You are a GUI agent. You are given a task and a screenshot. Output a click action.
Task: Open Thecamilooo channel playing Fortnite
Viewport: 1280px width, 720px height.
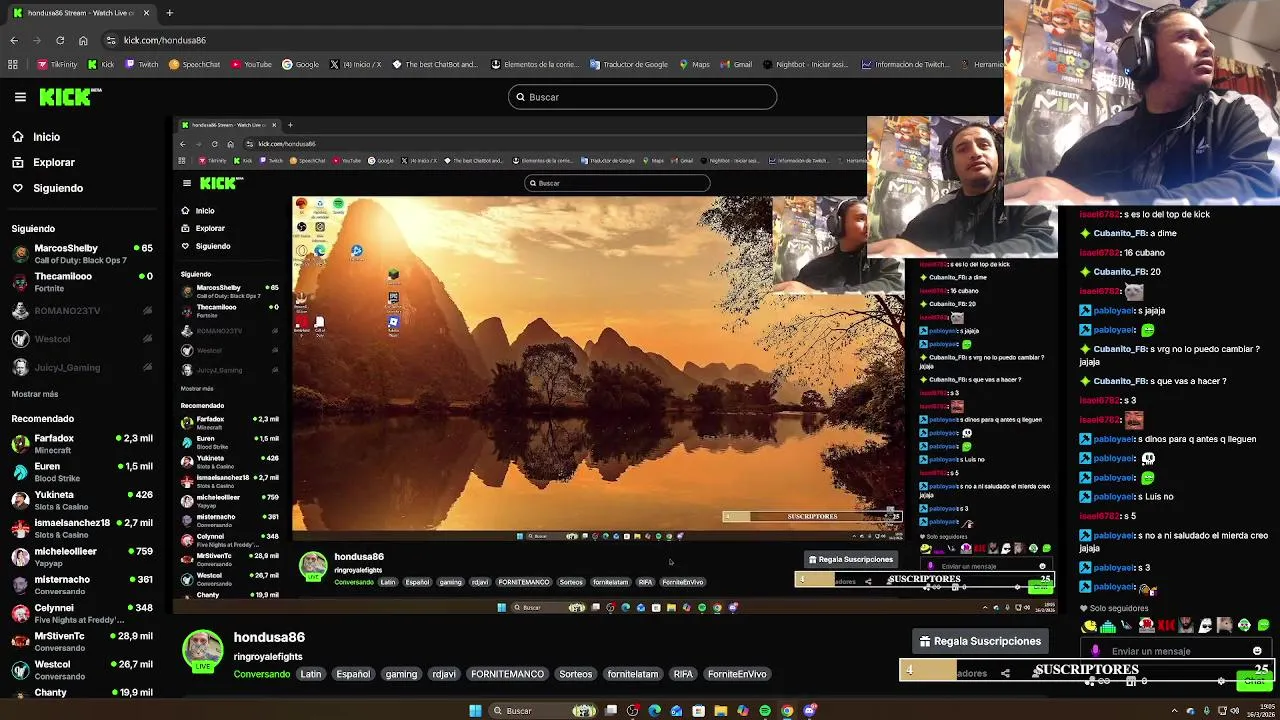(x=82, y=282)
